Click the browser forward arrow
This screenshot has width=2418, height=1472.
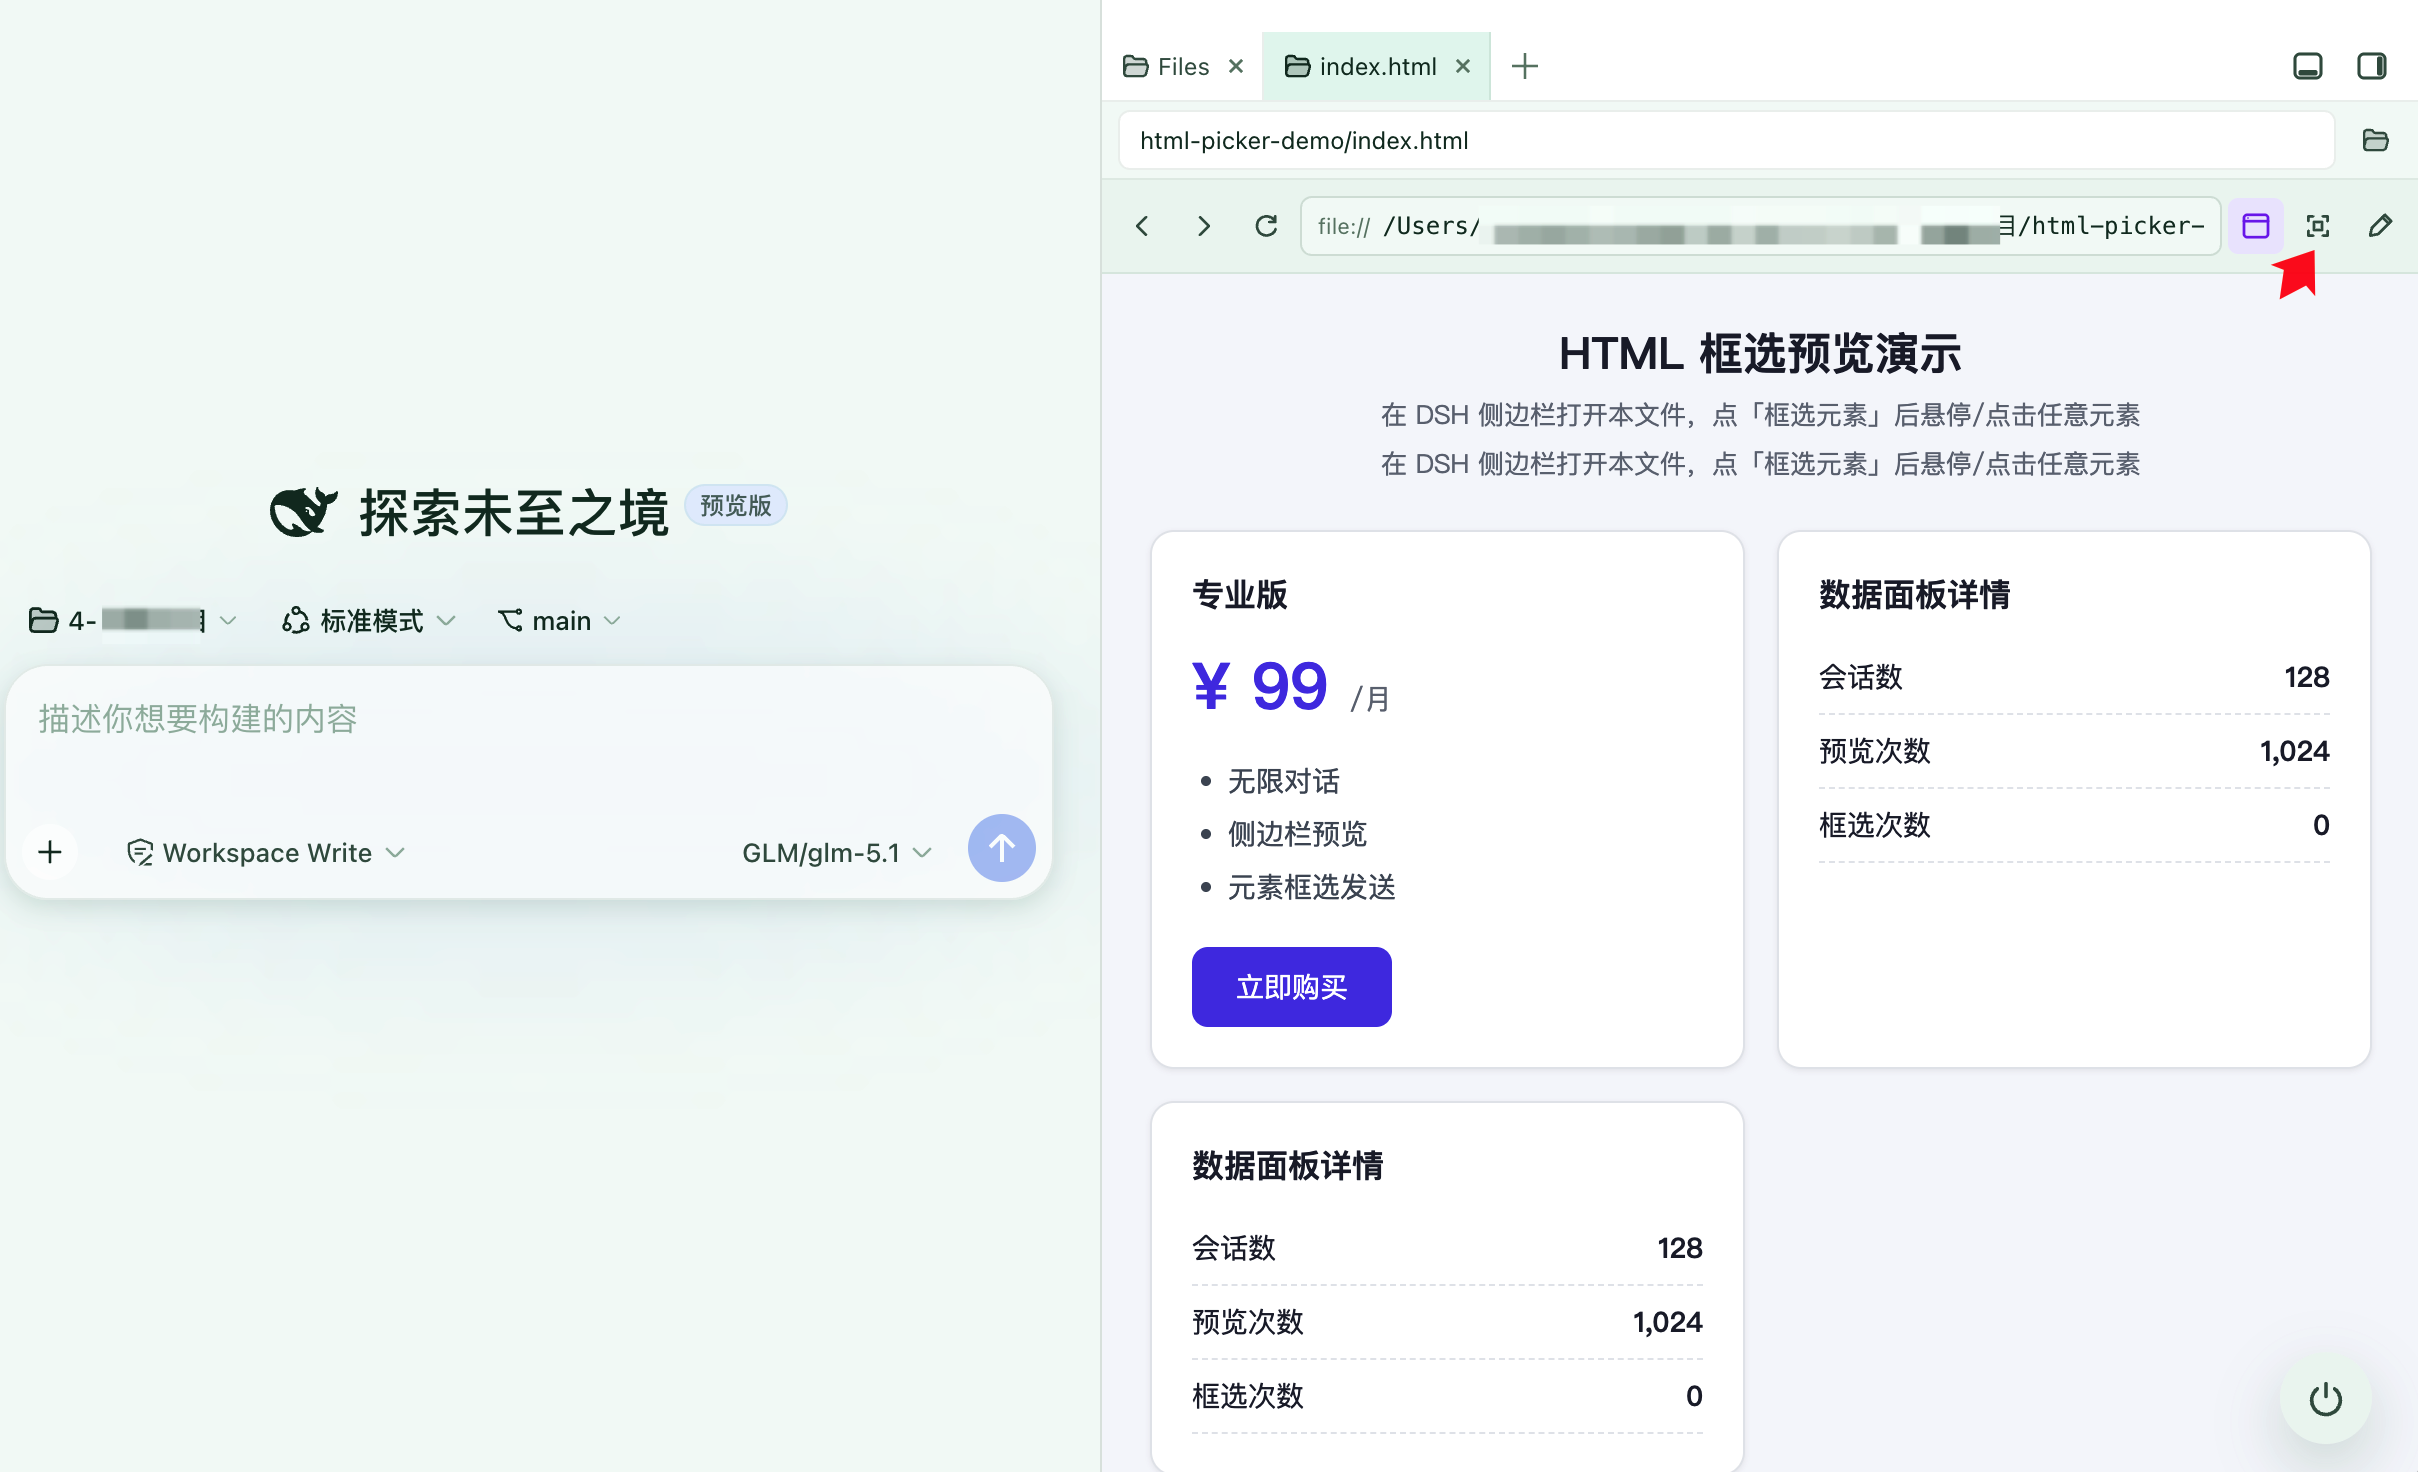1204,226
